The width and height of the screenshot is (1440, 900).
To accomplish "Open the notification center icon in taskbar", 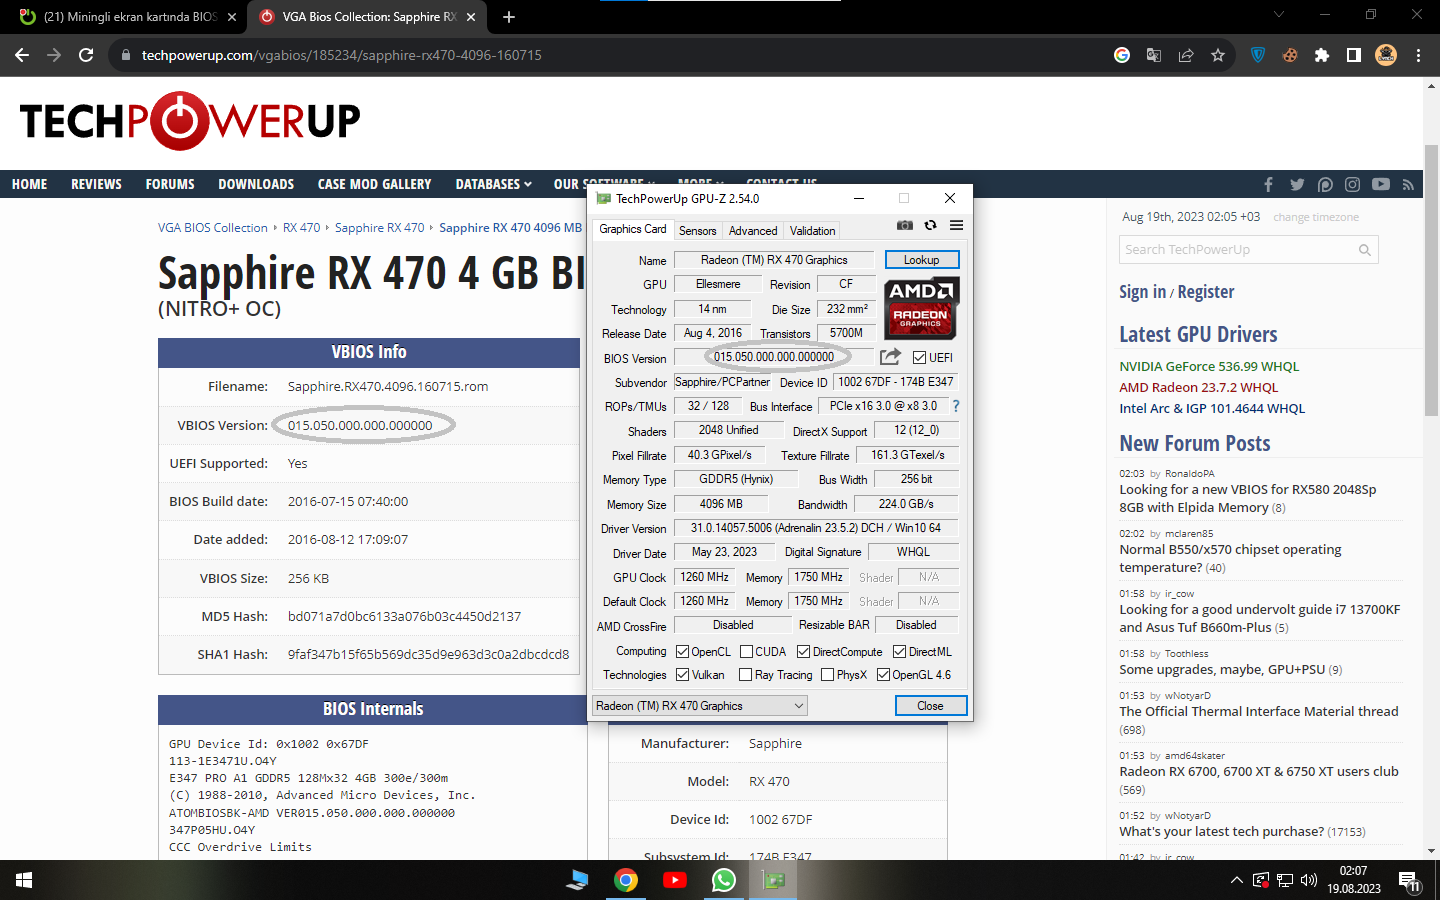I will (1409, 881).
